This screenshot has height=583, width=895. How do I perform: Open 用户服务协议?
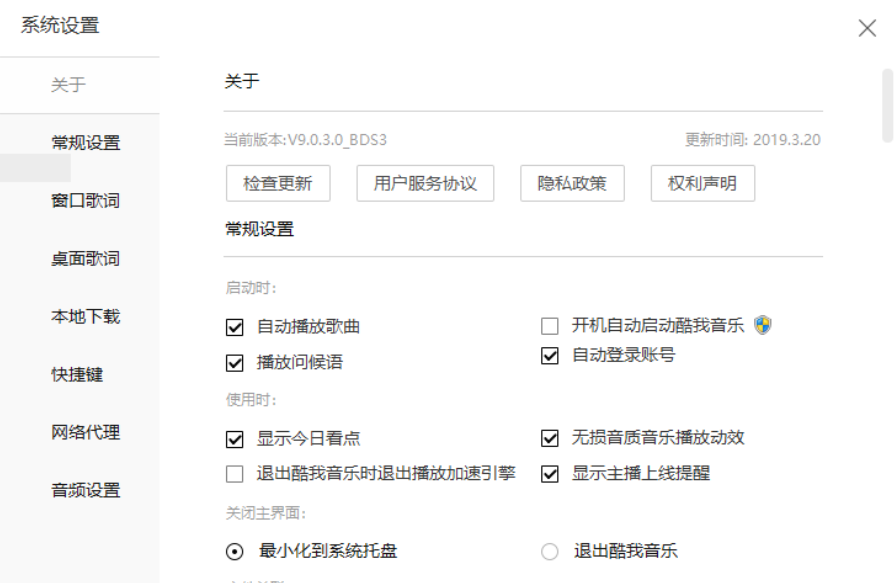coord(425,183)
